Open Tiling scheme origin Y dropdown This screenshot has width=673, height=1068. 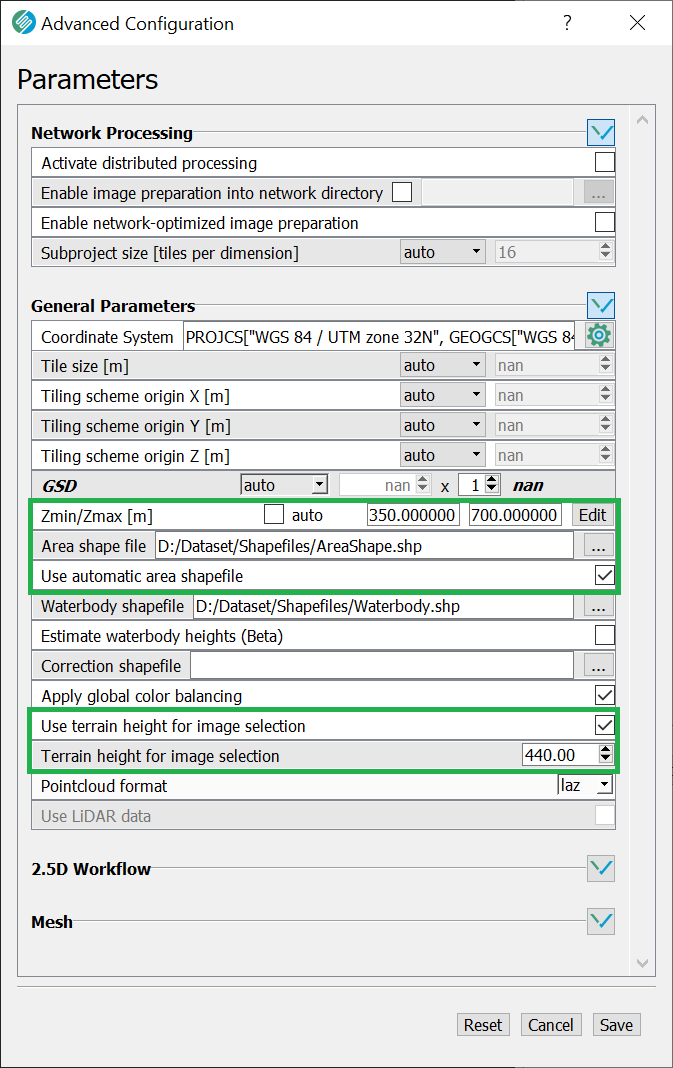[x=443, y=425]
